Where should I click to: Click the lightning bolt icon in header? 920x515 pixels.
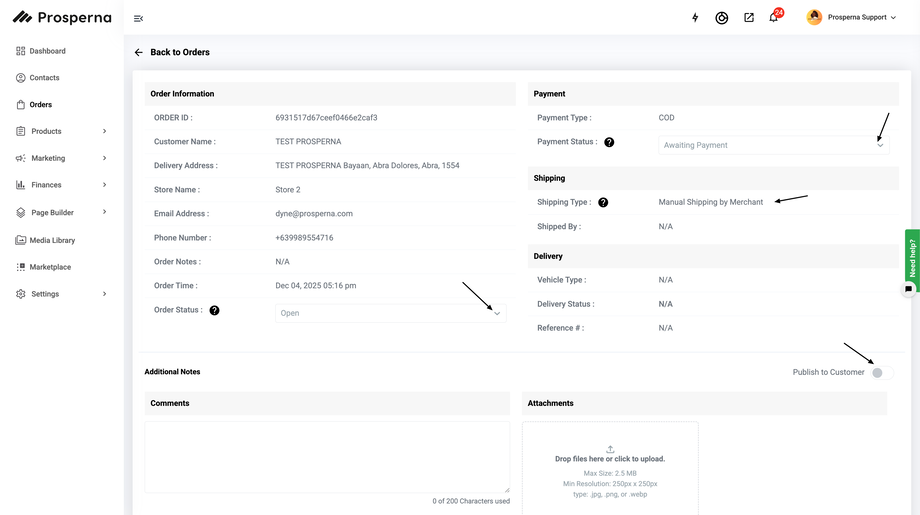696,18
